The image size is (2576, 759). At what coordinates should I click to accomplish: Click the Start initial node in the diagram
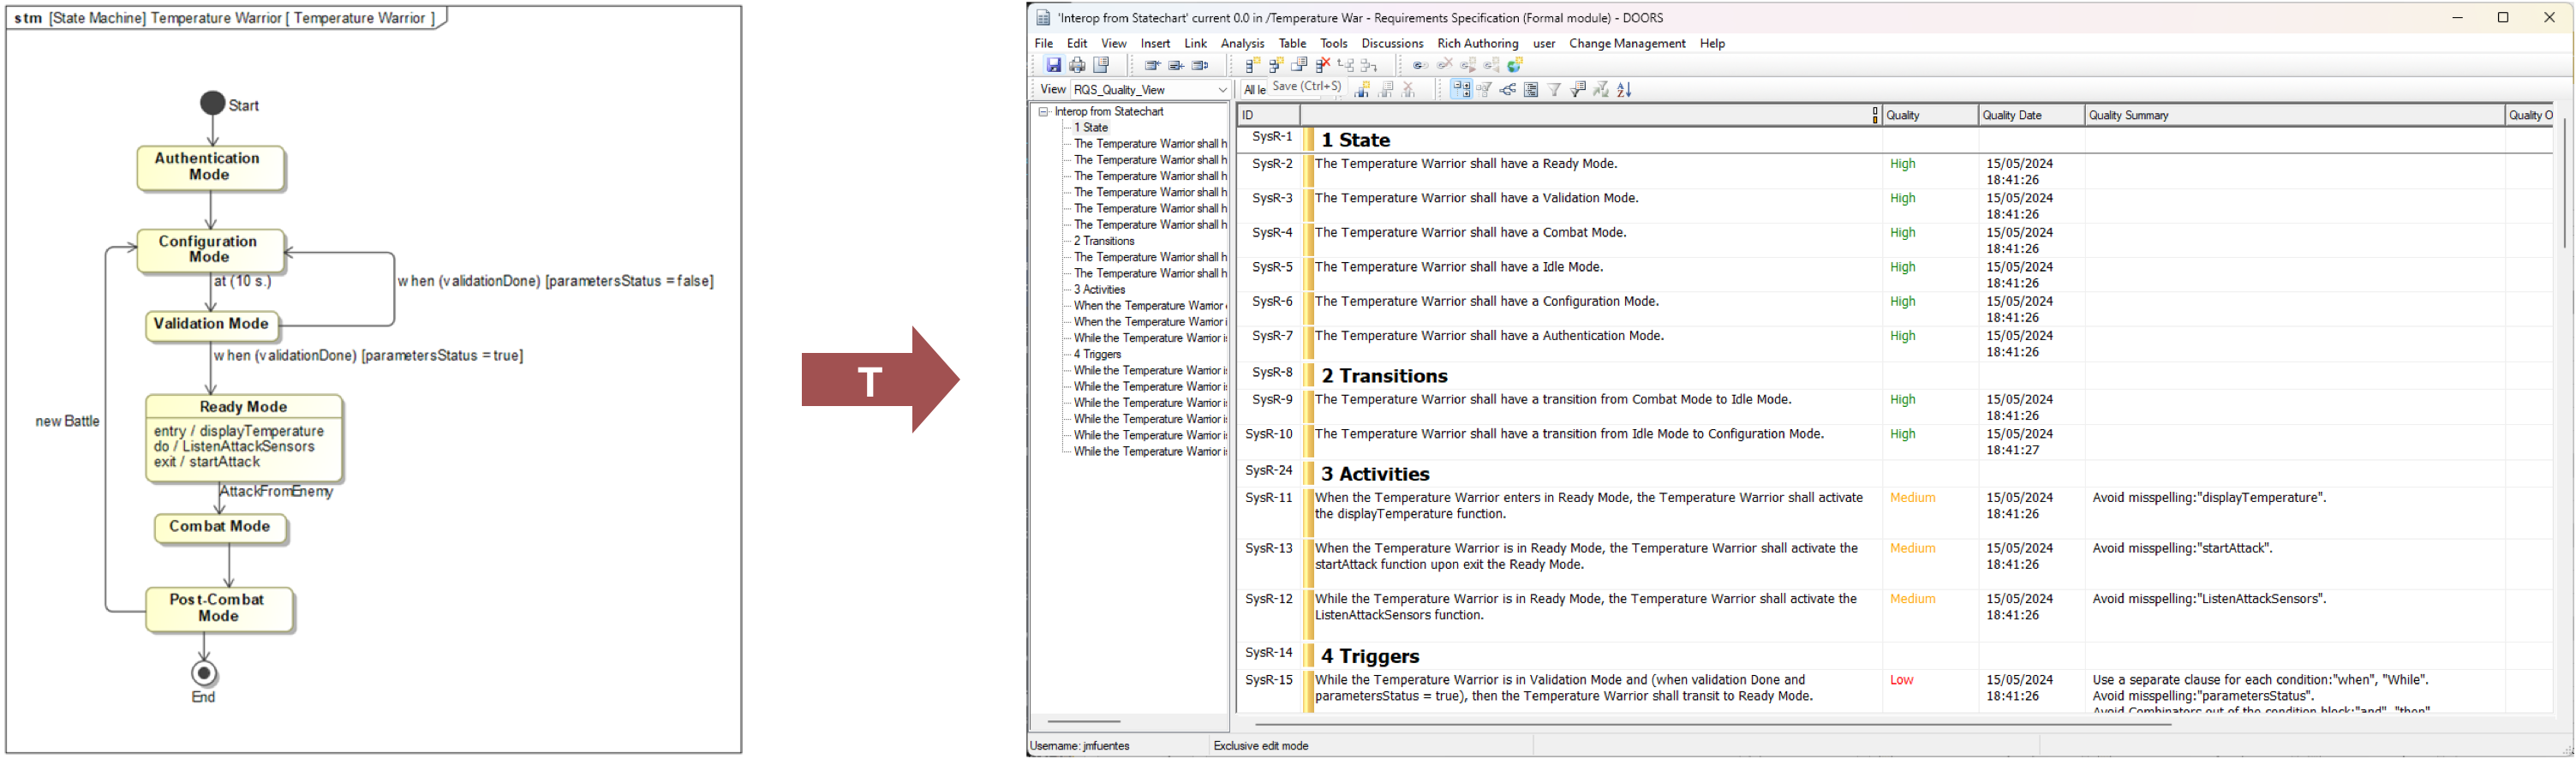click(x=212, y=103)
